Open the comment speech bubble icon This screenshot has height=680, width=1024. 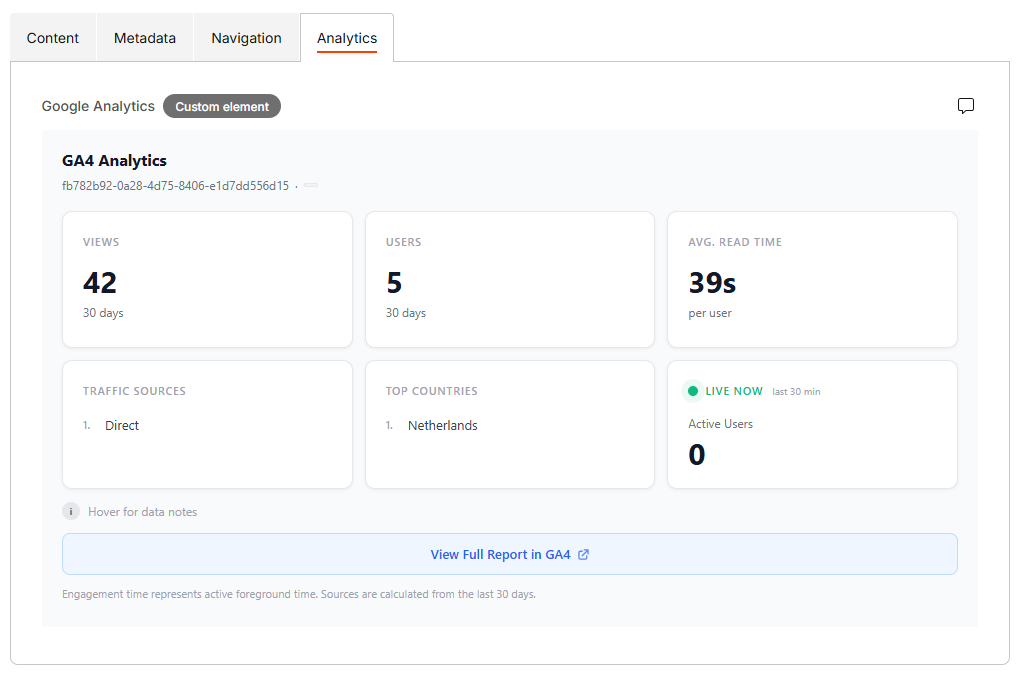coord(965,106)
